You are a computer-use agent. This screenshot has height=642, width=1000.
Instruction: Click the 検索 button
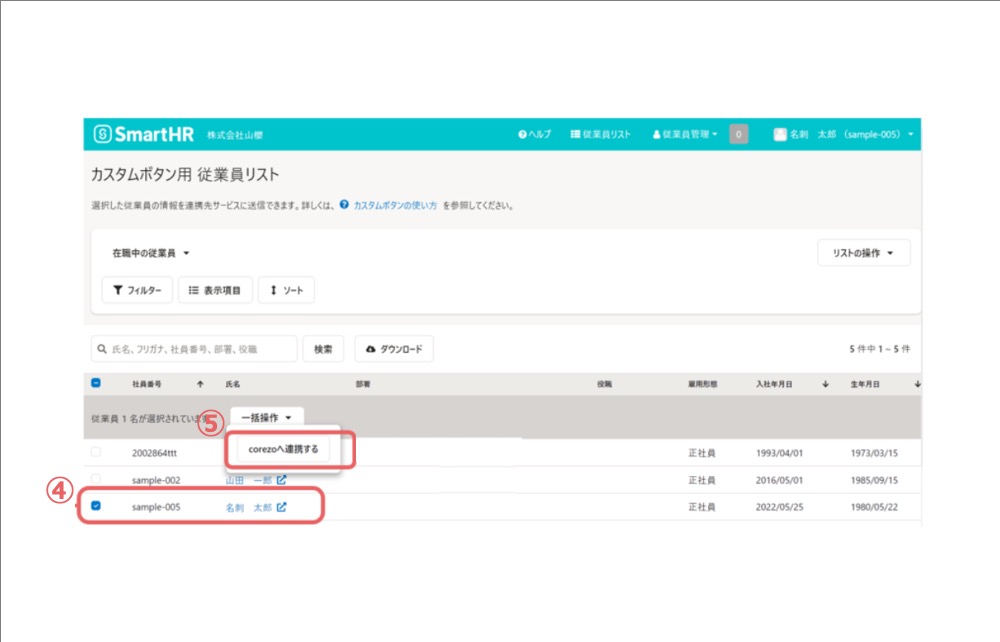pyautogui.click(x=323, y=349)
